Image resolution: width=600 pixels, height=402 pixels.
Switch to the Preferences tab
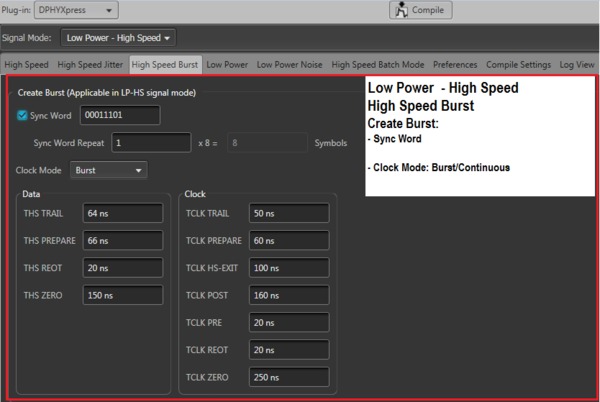455,65
